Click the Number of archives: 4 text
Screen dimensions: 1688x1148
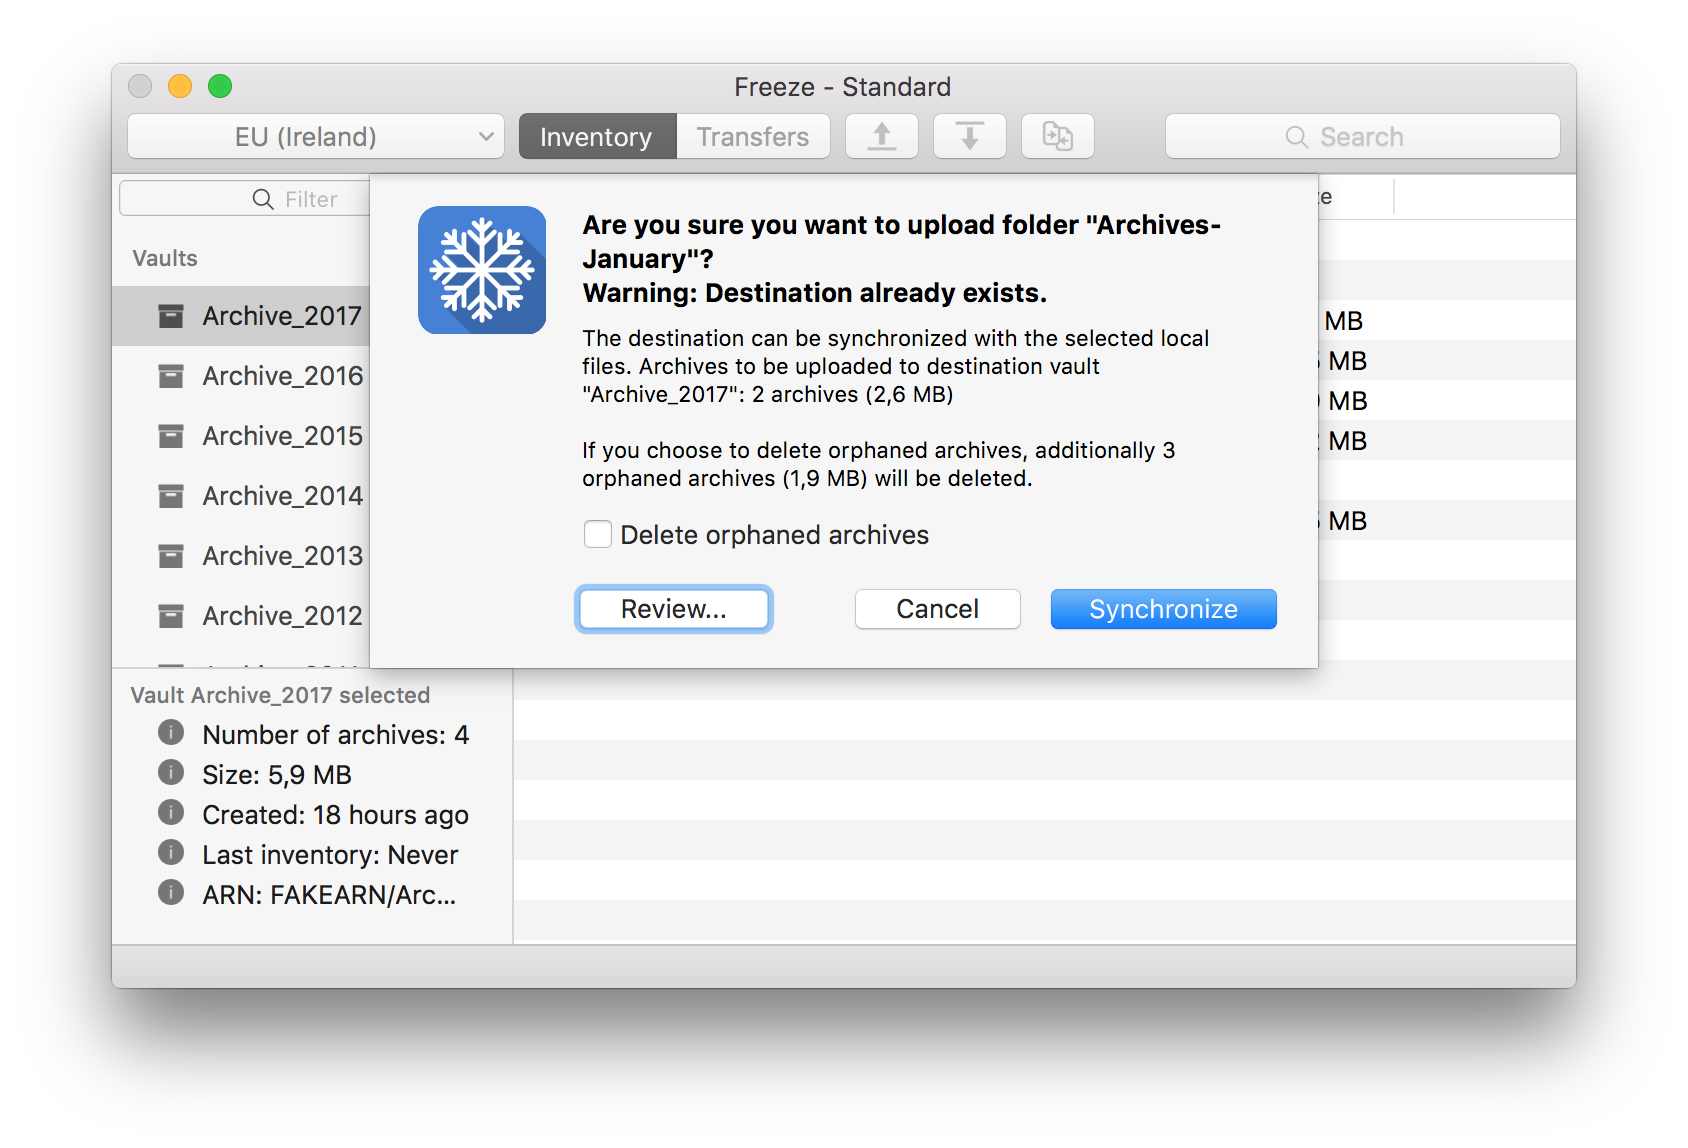tap(335, 735)
